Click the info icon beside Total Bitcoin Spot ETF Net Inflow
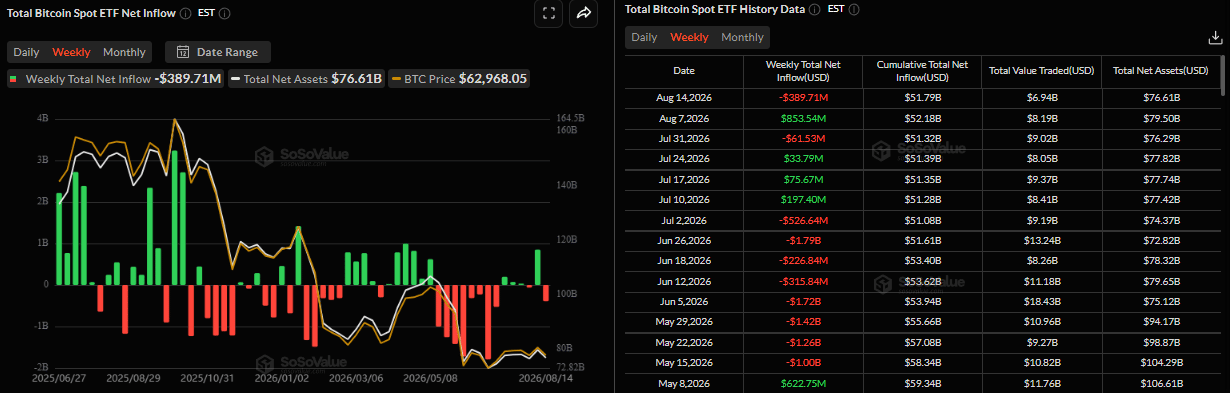 (186, 14)
